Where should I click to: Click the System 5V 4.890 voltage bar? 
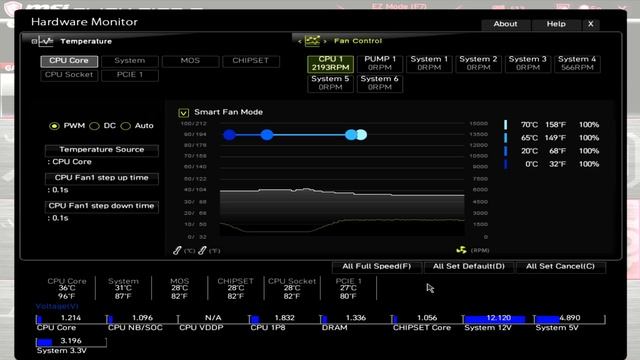pos(569,318)
